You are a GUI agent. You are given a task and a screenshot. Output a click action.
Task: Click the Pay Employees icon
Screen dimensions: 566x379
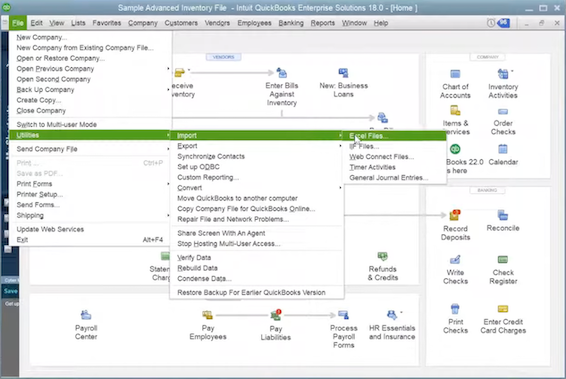point(207,315)
